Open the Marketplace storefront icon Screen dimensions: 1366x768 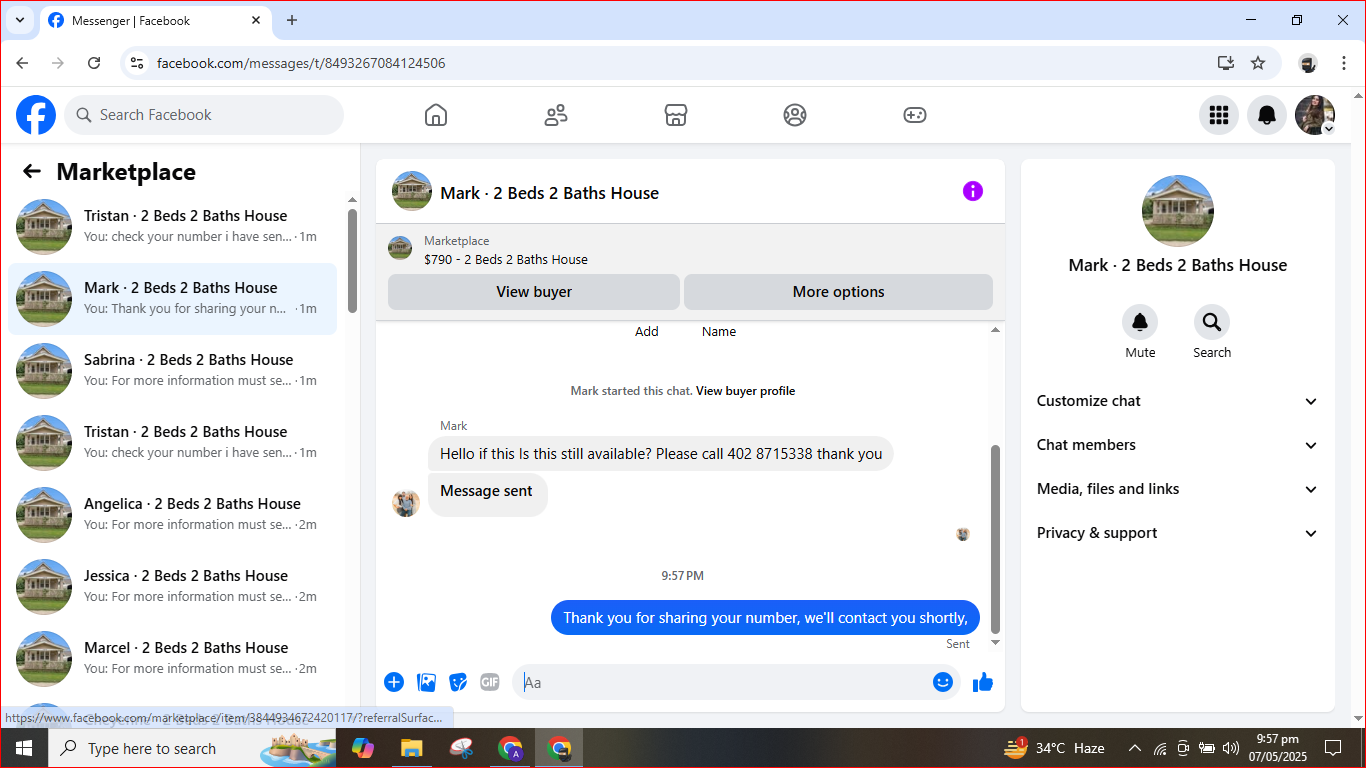(676, 115)
